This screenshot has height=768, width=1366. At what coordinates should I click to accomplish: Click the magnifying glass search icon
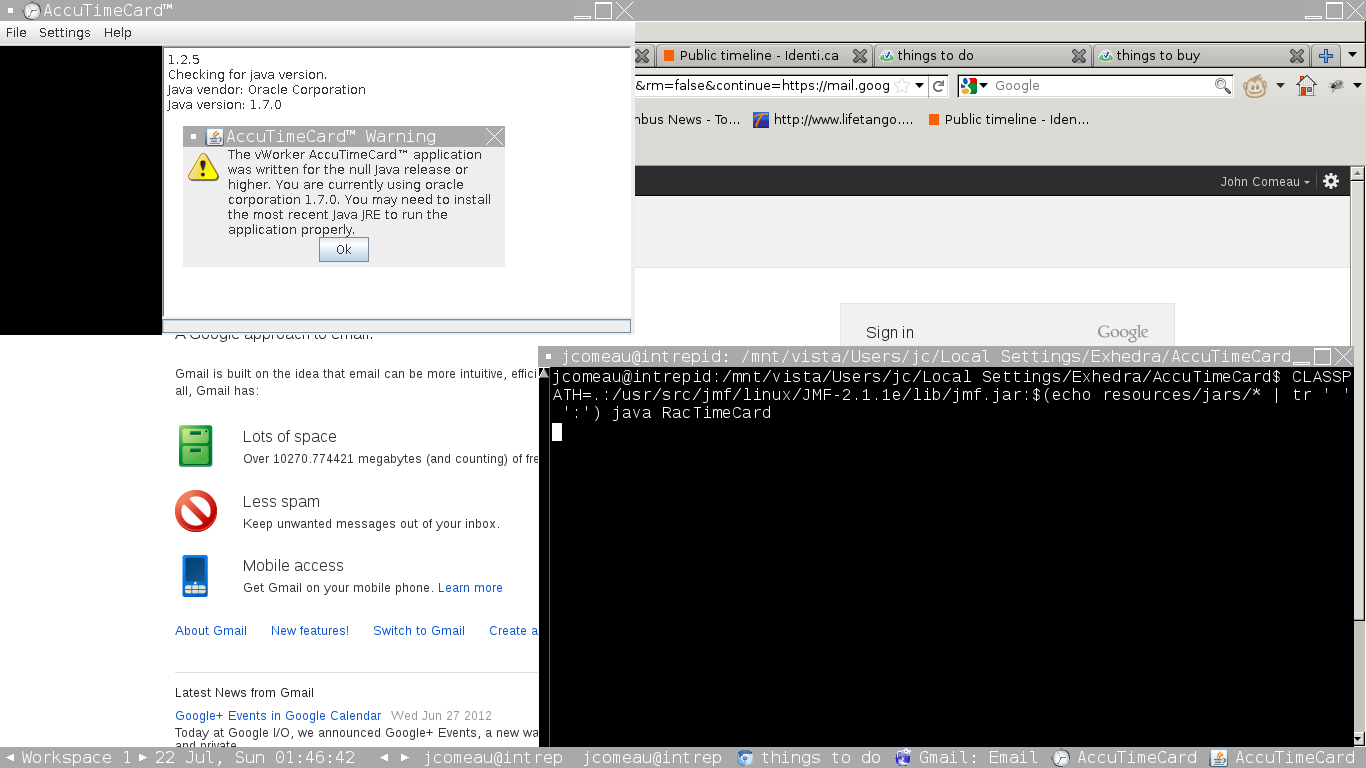1222,86
